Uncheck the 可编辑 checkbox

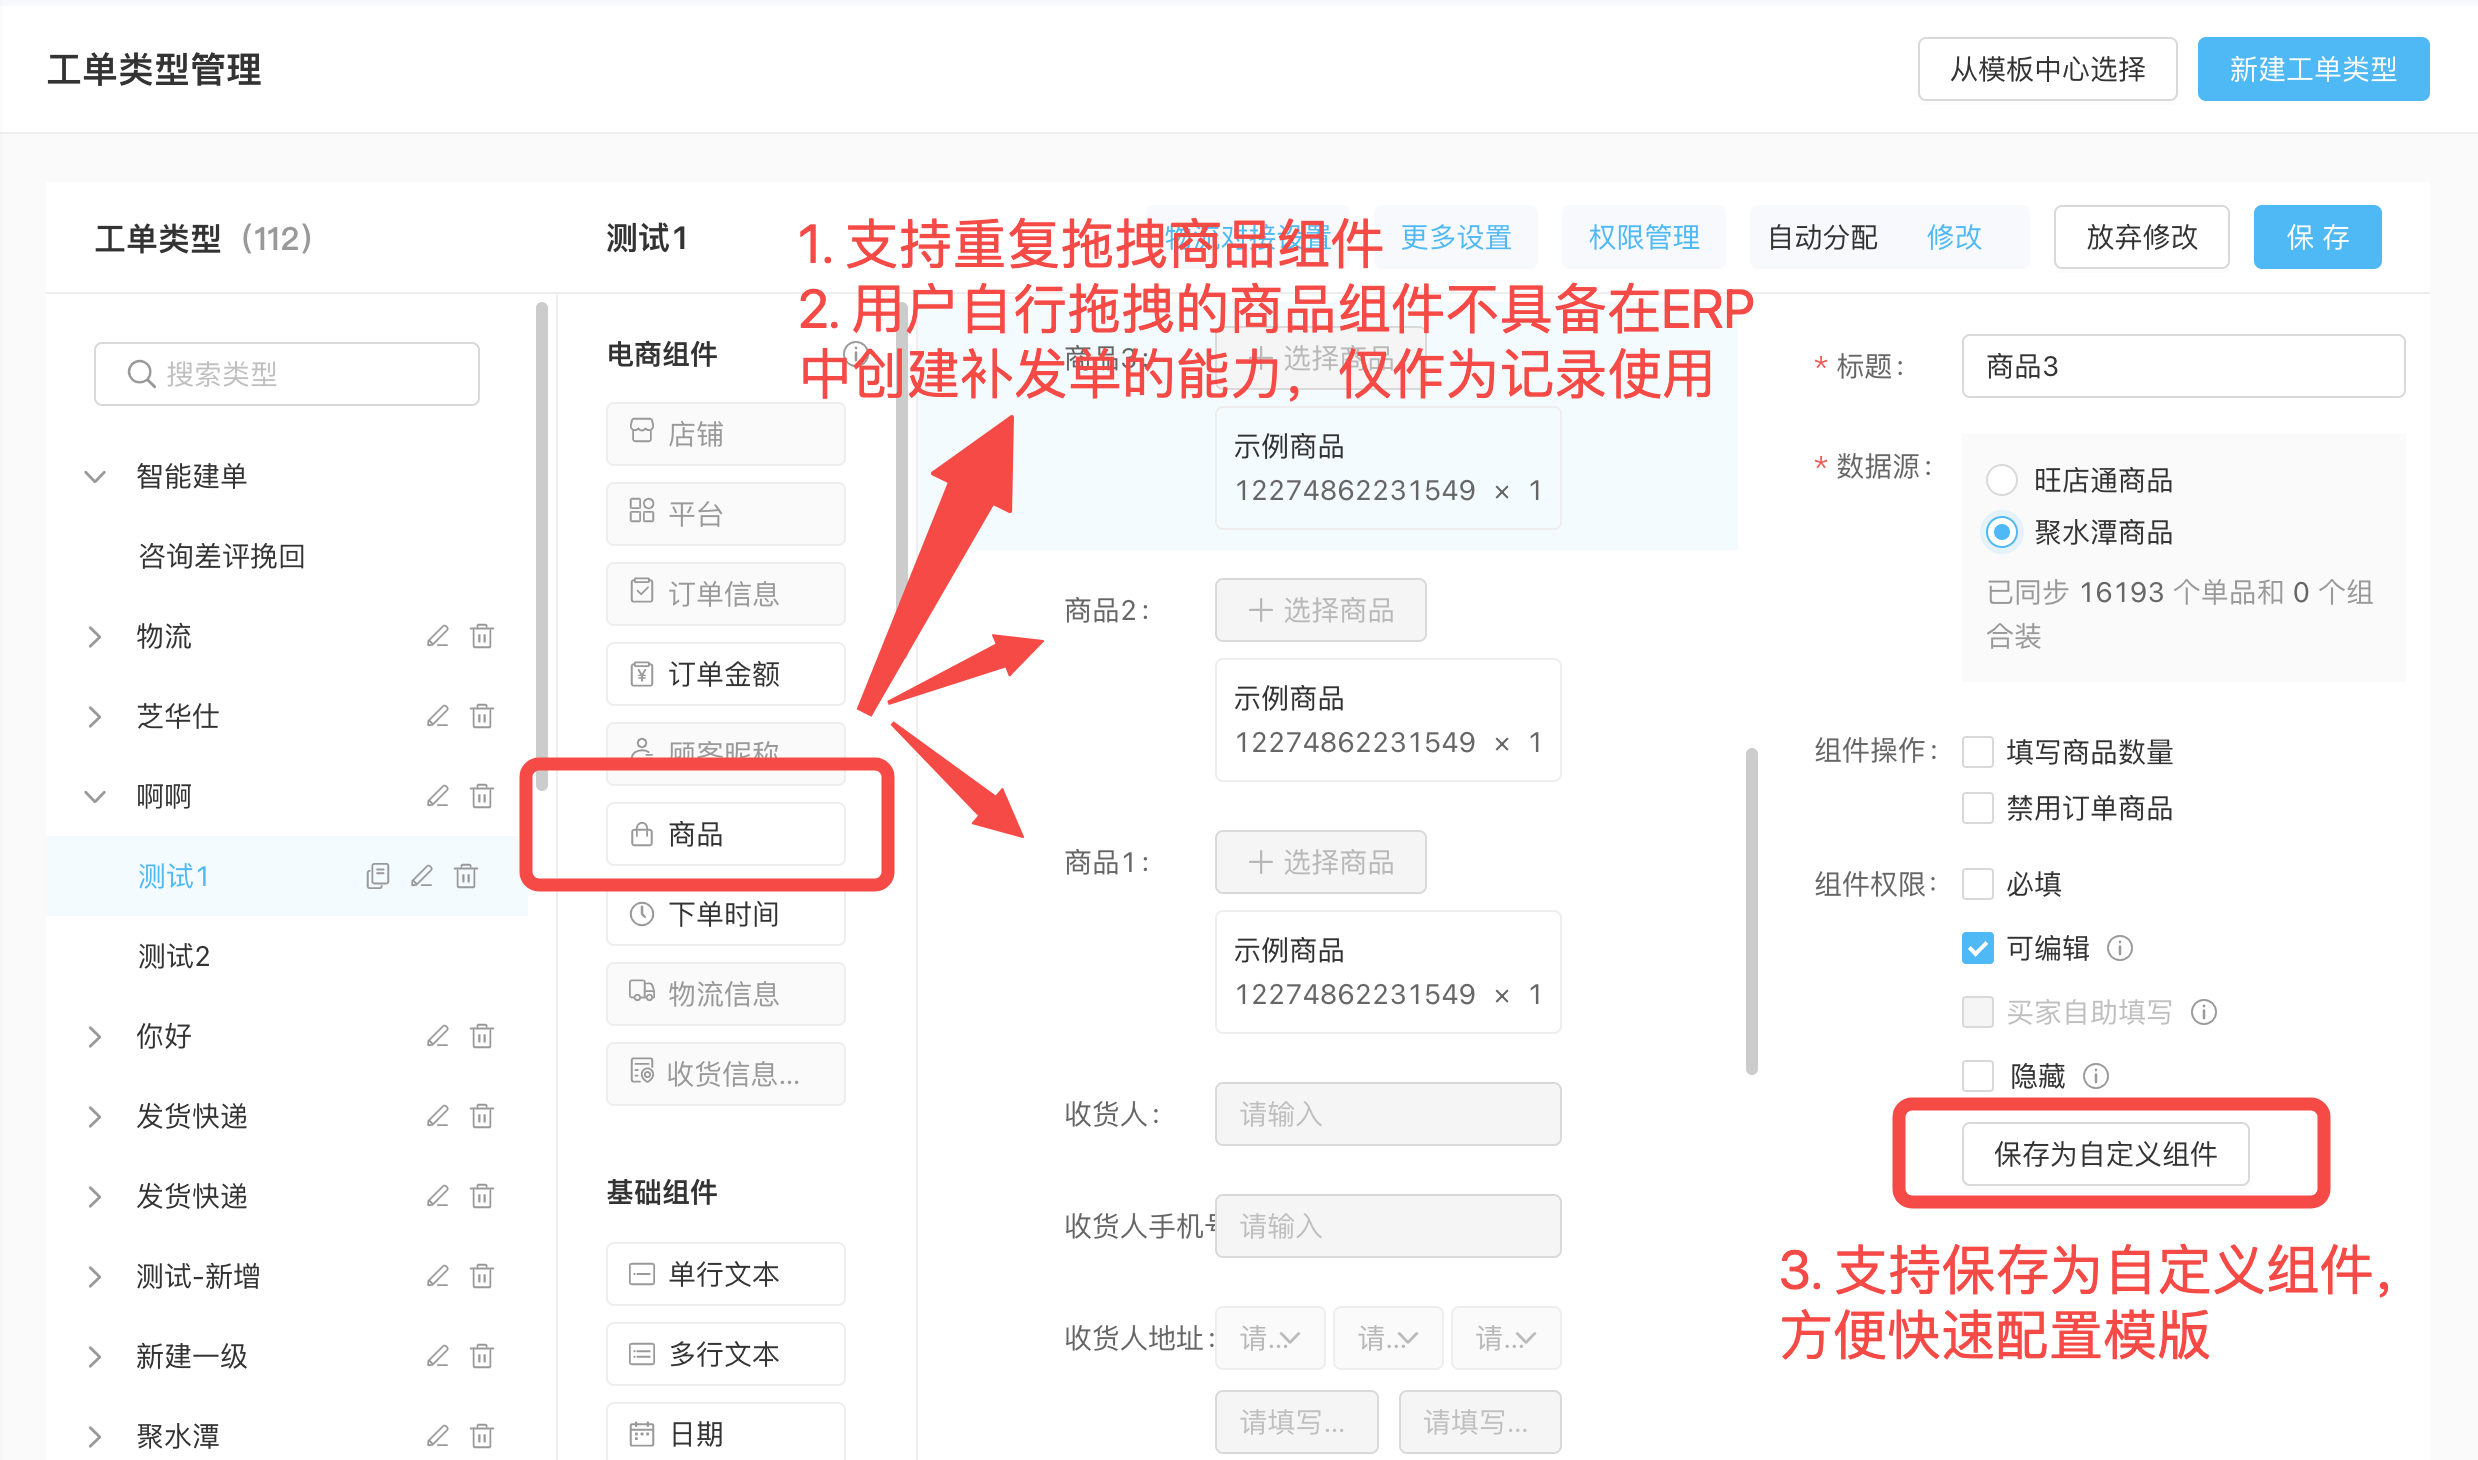[1978, 948]
